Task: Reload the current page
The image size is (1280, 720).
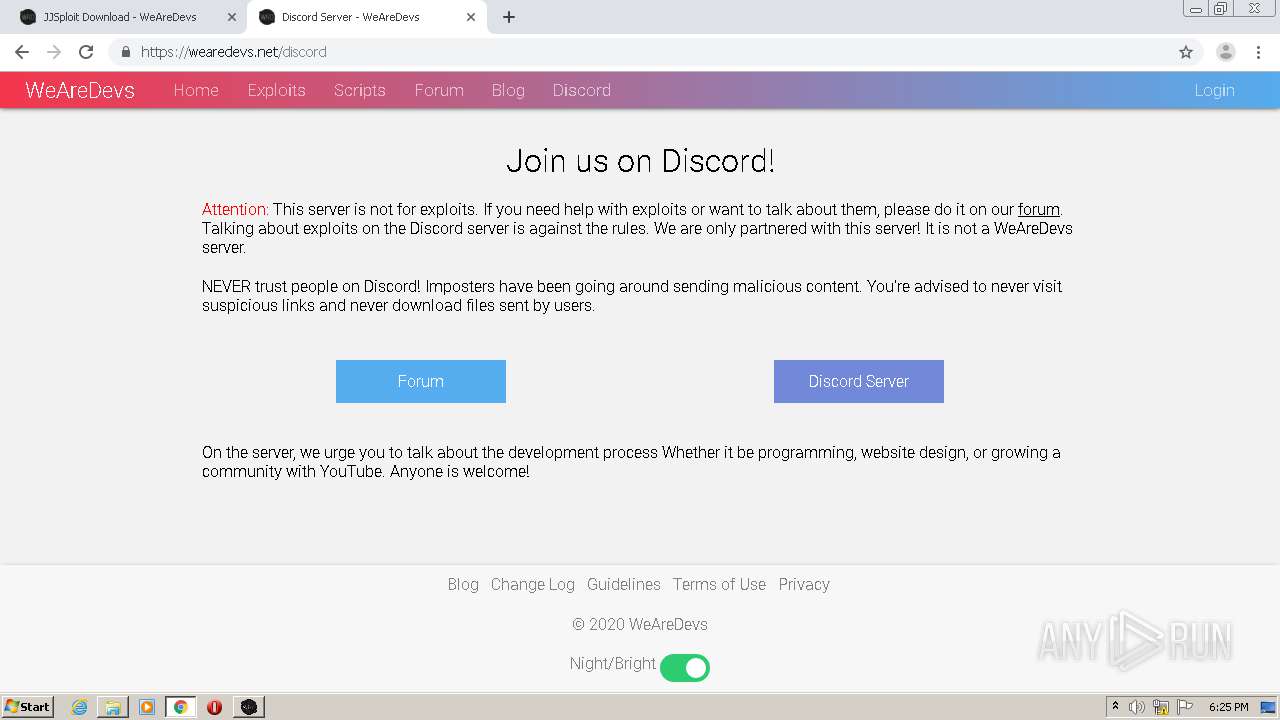Action: pyautogui.click(x=86, y=52)
